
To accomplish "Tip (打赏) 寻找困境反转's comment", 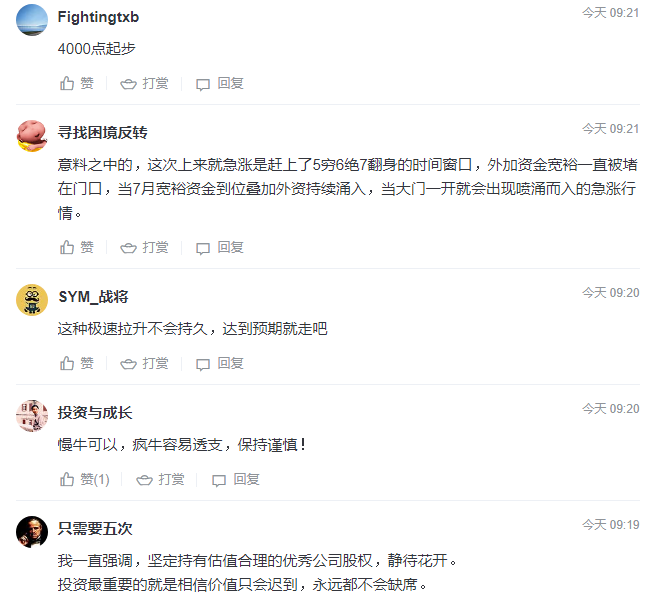I will [x=144, y=247].
